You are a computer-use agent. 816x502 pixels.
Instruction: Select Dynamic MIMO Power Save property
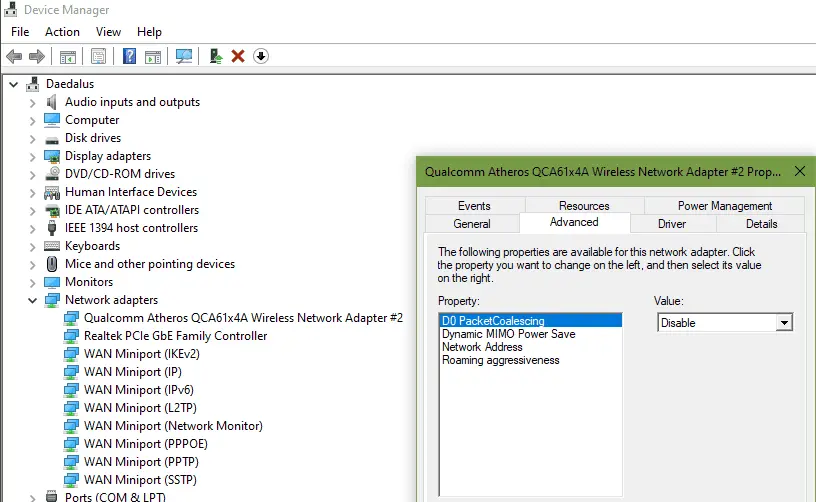pos(508,334)
